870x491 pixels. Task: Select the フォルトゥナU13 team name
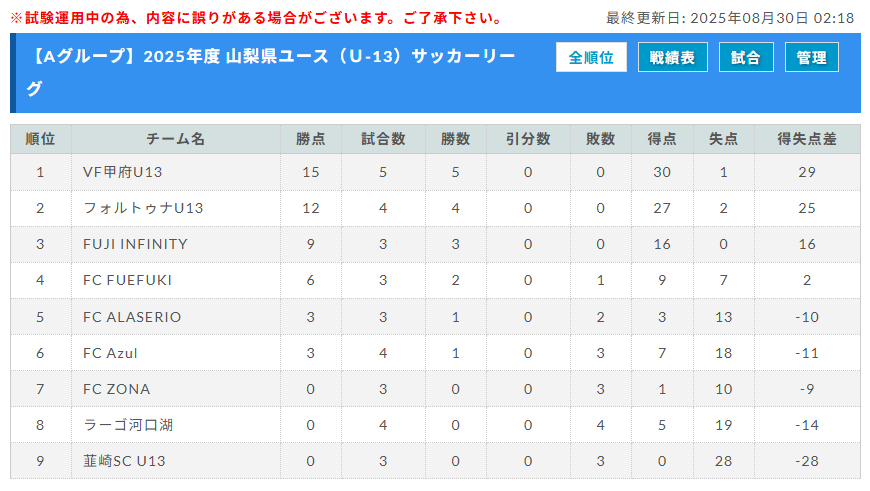pyautogui.click(x=143, y=208)
